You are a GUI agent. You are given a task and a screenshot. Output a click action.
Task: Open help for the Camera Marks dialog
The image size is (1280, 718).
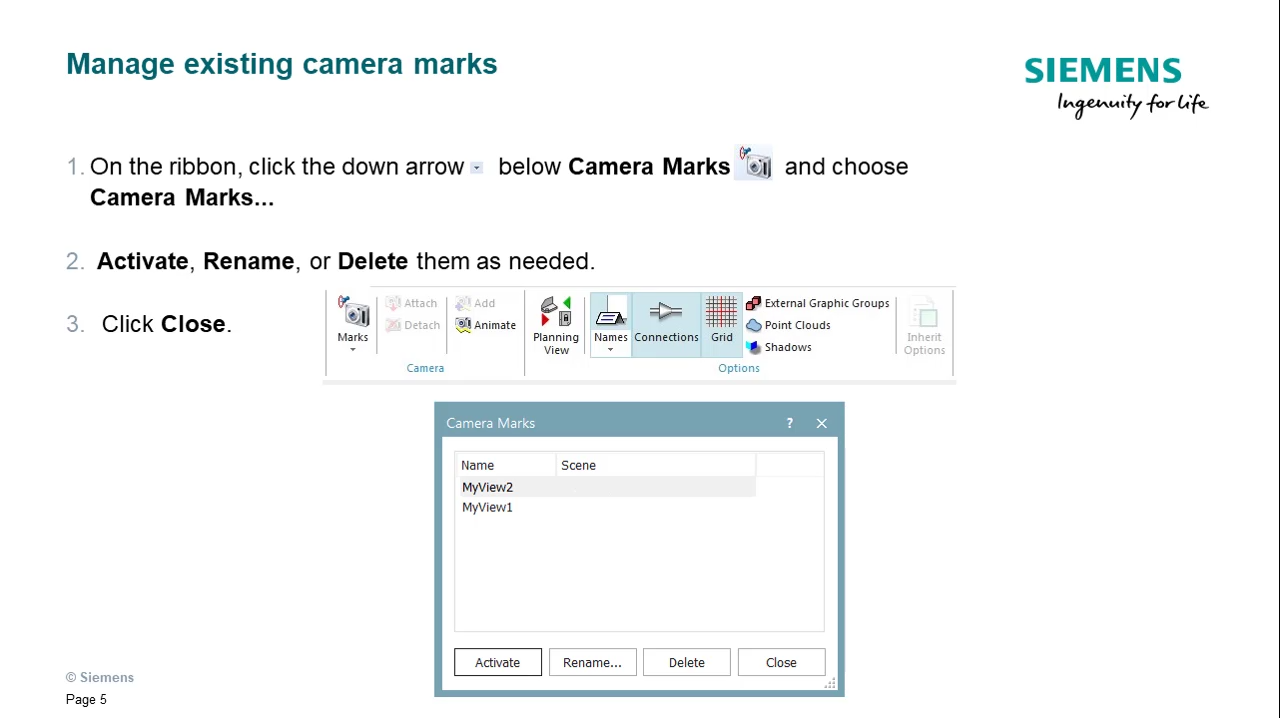[x=789, y=423]
